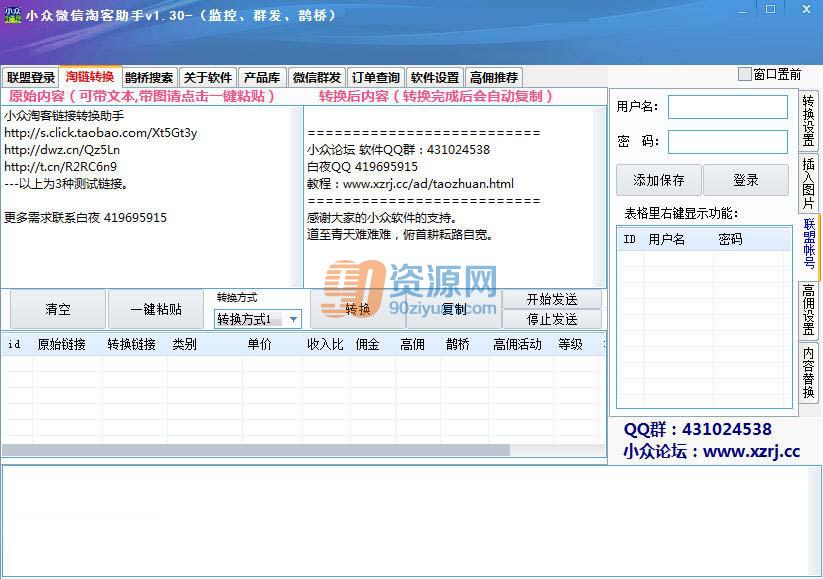823x579 pixels.
Task: Click the 登录 button
Action: [746, 180]
